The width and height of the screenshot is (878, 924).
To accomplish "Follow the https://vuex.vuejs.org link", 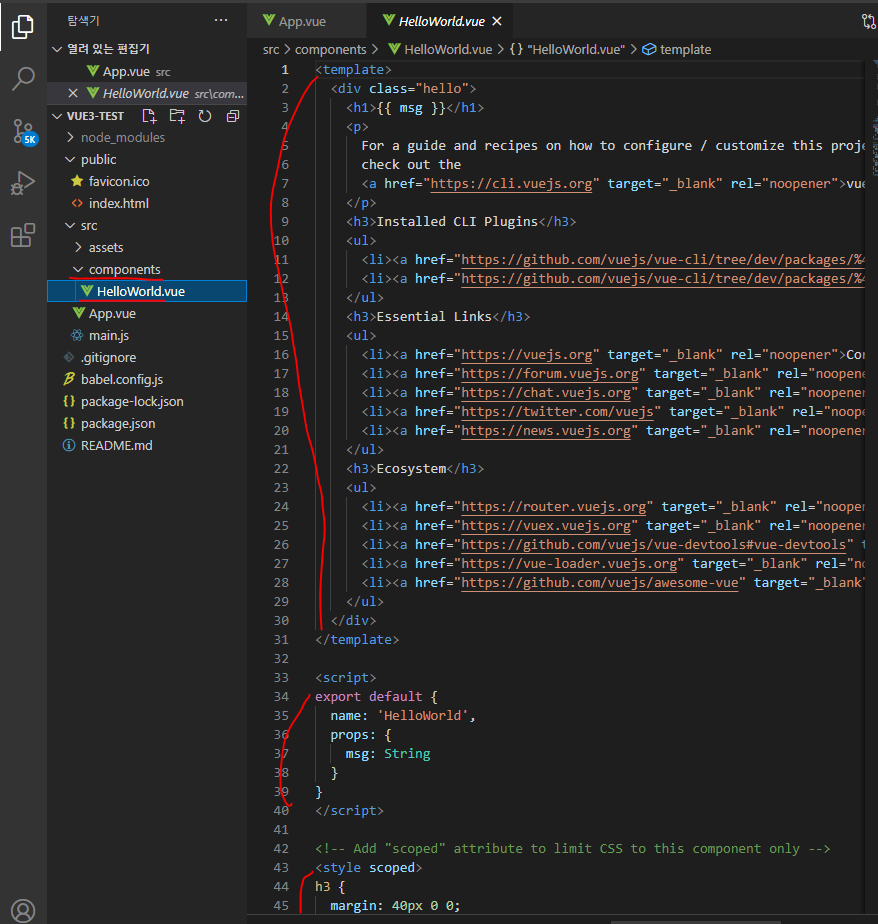I will click(546, 526).
